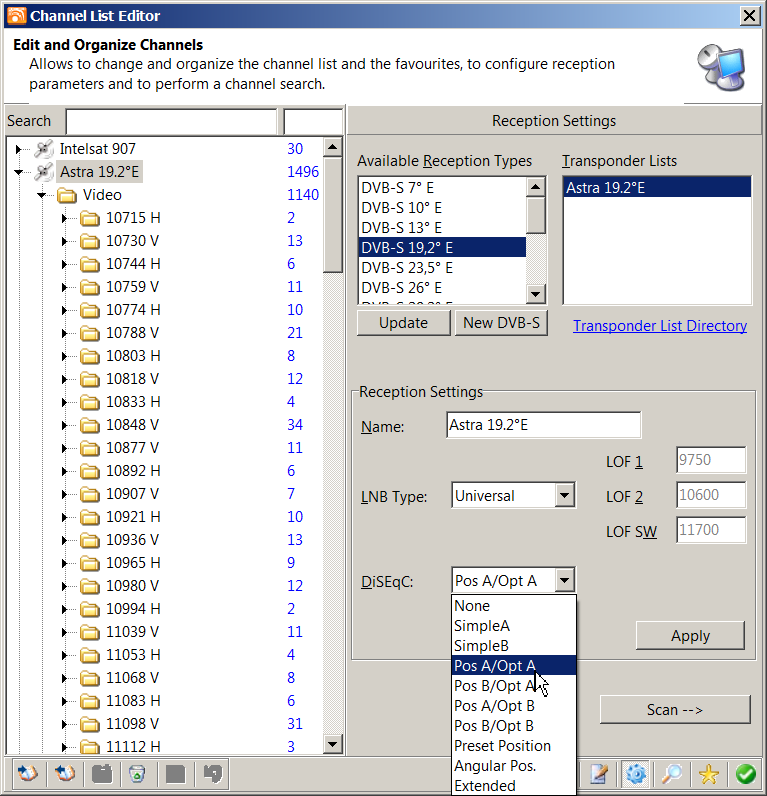Image resolution: width=767 pixels, height=796 pixels.
Task: Click the recycle bin icon in bottom toolbar
Action: coord(137,773)
